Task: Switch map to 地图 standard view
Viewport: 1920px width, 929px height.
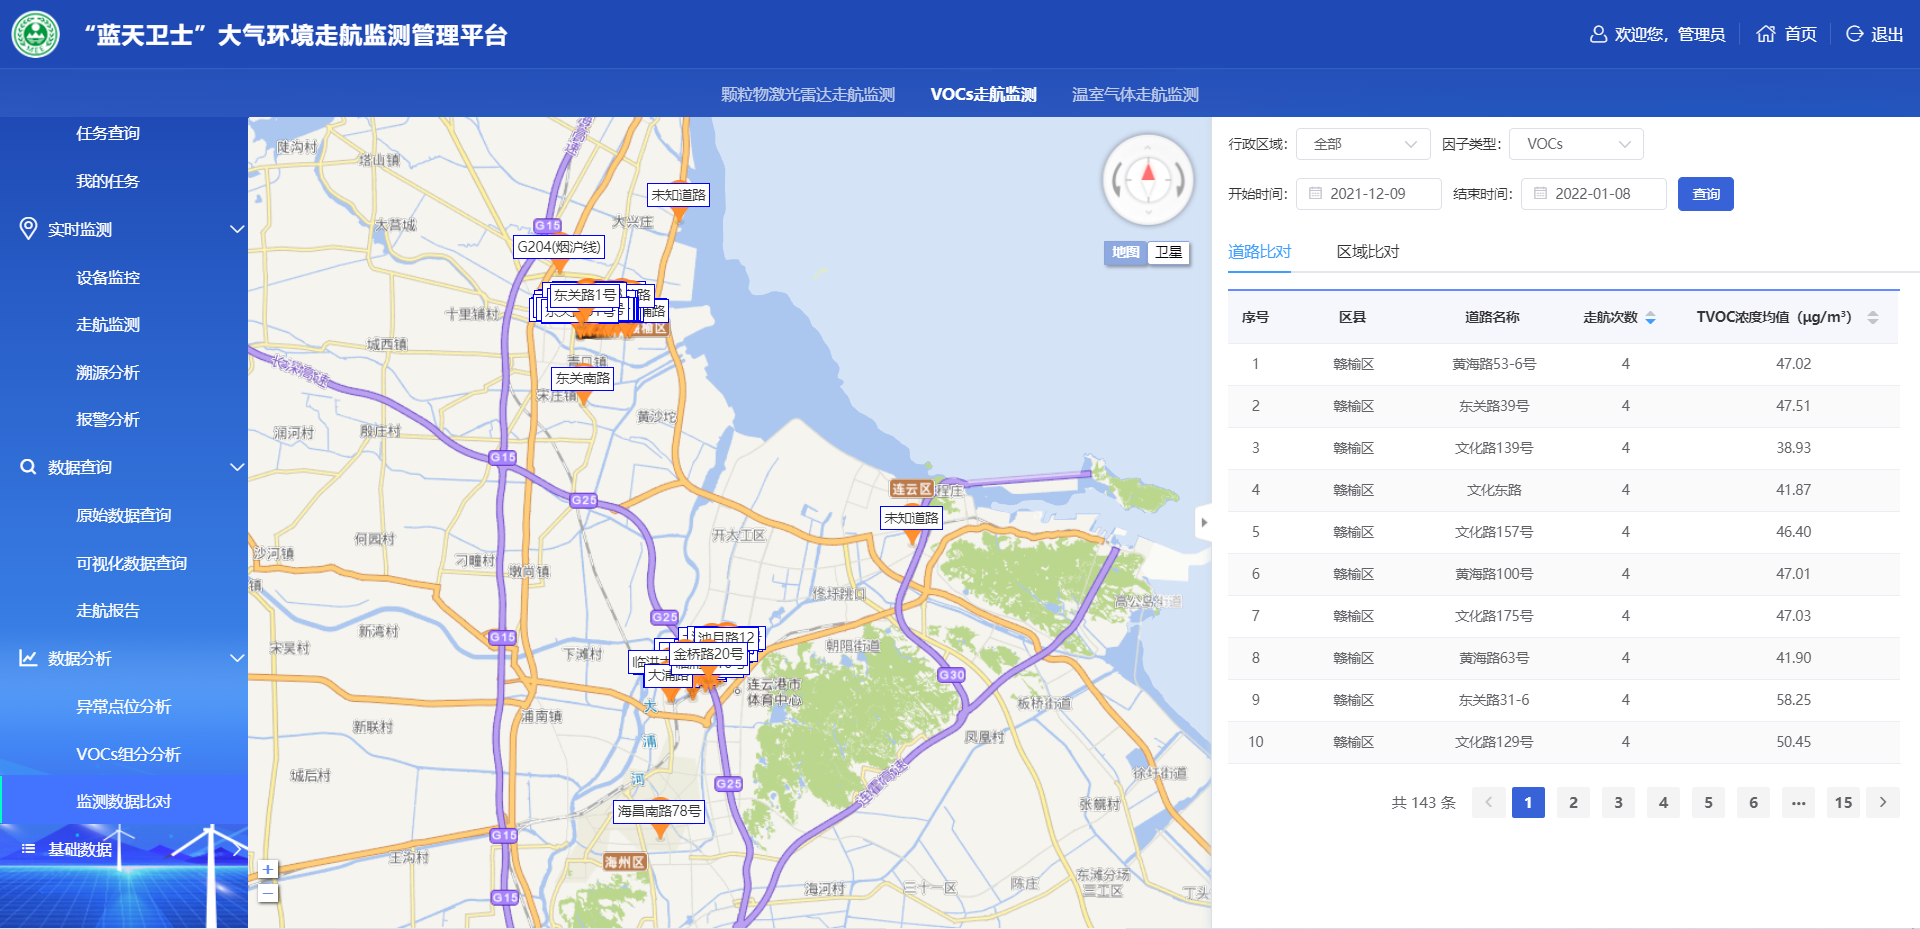Action: (1126, 252)
